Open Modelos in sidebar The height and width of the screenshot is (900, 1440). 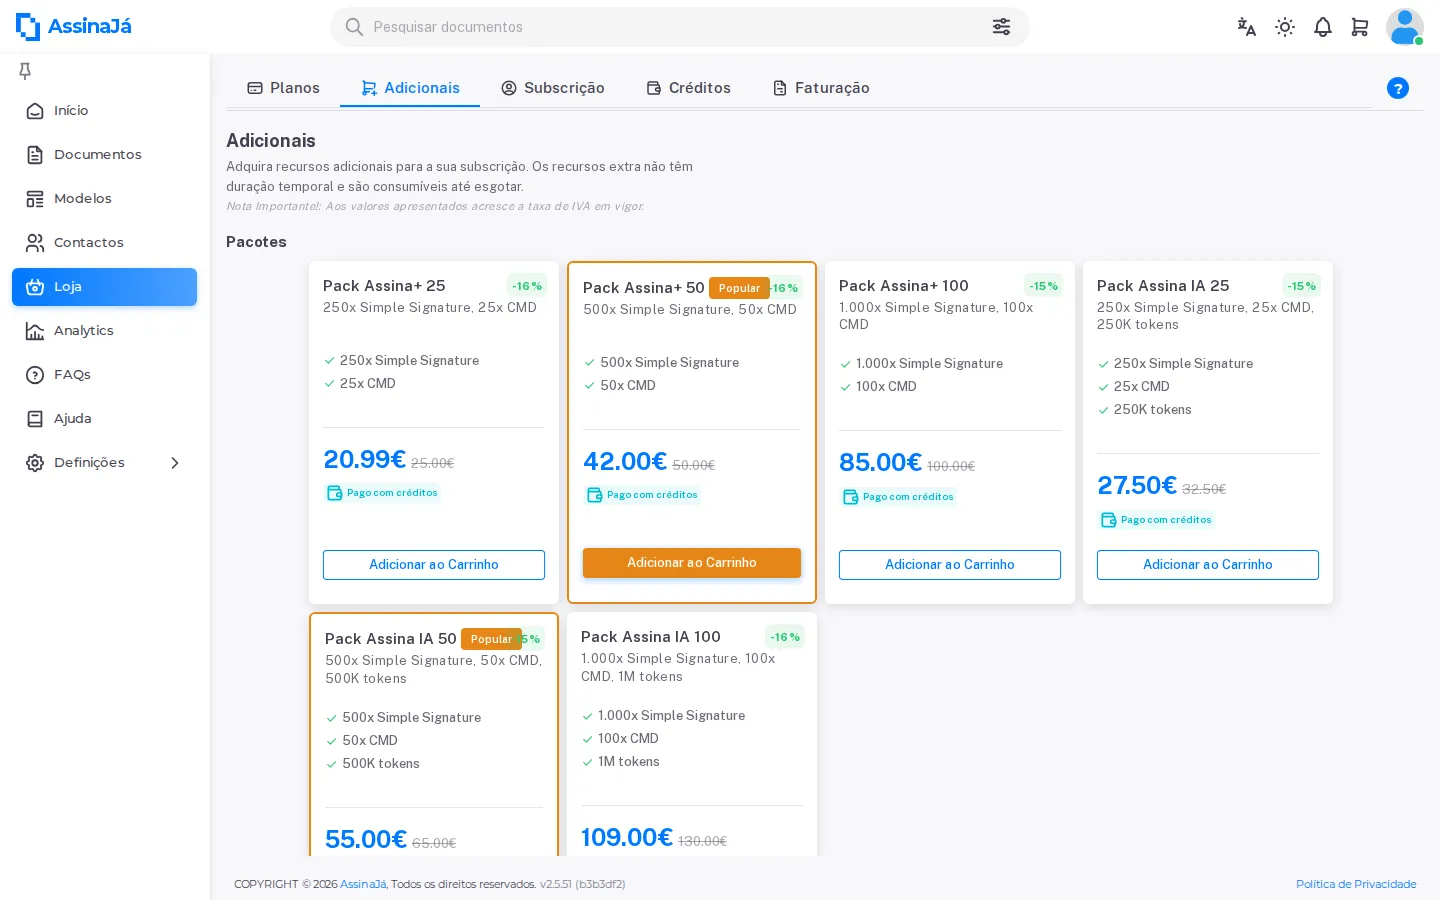pos(104,199)
